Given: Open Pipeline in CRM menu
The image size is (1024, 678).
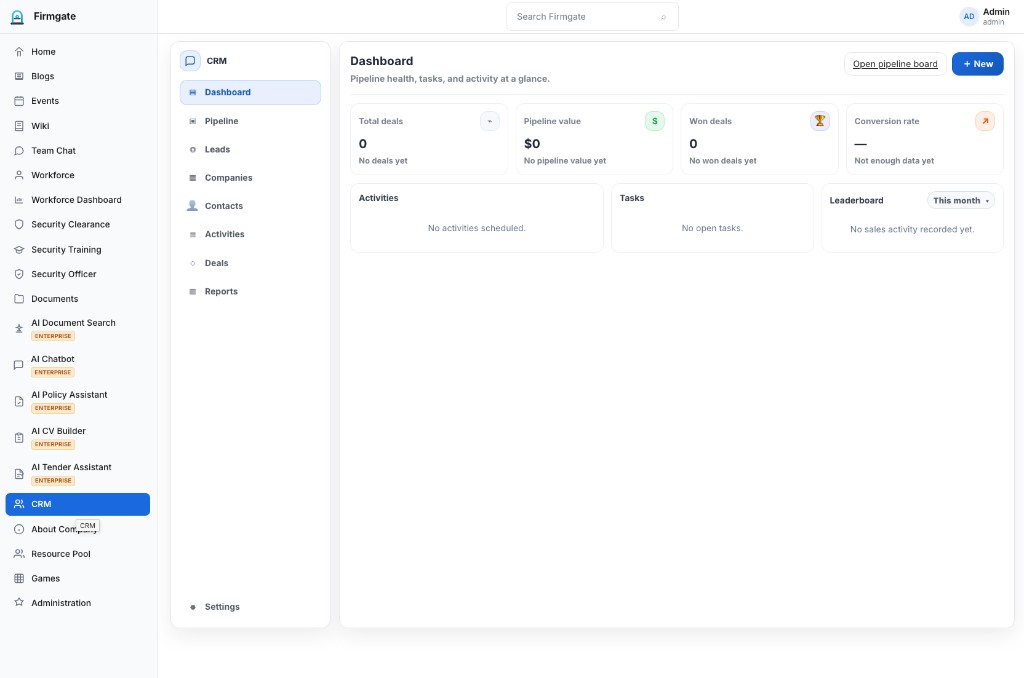Looking at the screenshot, I should [250, 121].
